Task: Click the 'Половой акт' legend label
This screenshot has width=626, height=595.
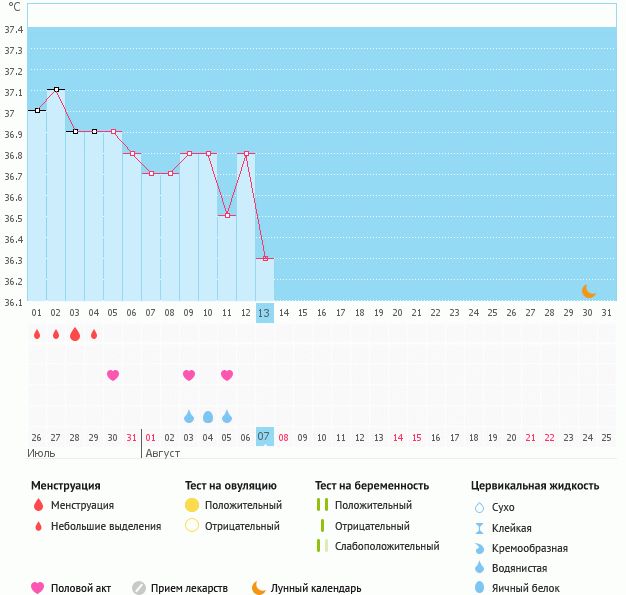Action: (x=86, y=588)
